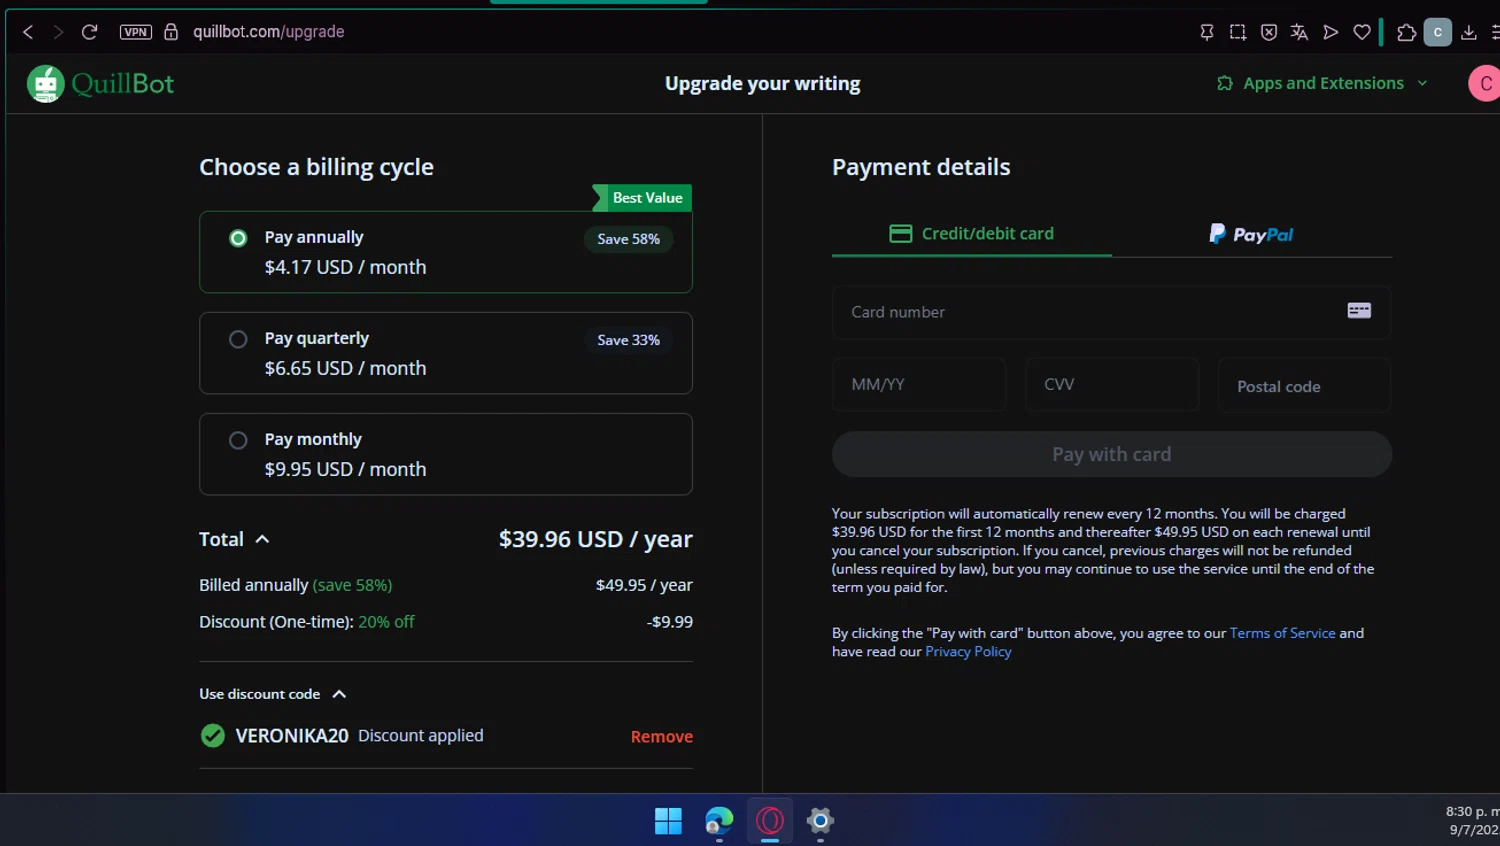This screenshot has height=846, width=1500.
Task: Click the Save 33% badge
Action: [x=629, y=340]
